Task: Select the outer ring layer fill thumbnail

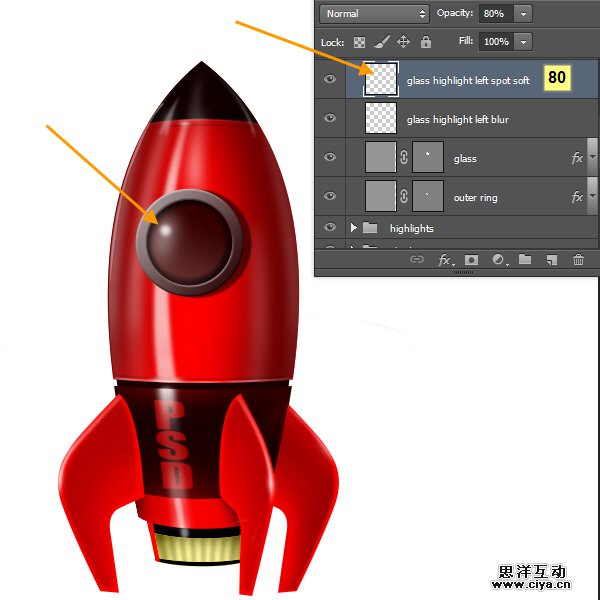Action: pos(381,196)
